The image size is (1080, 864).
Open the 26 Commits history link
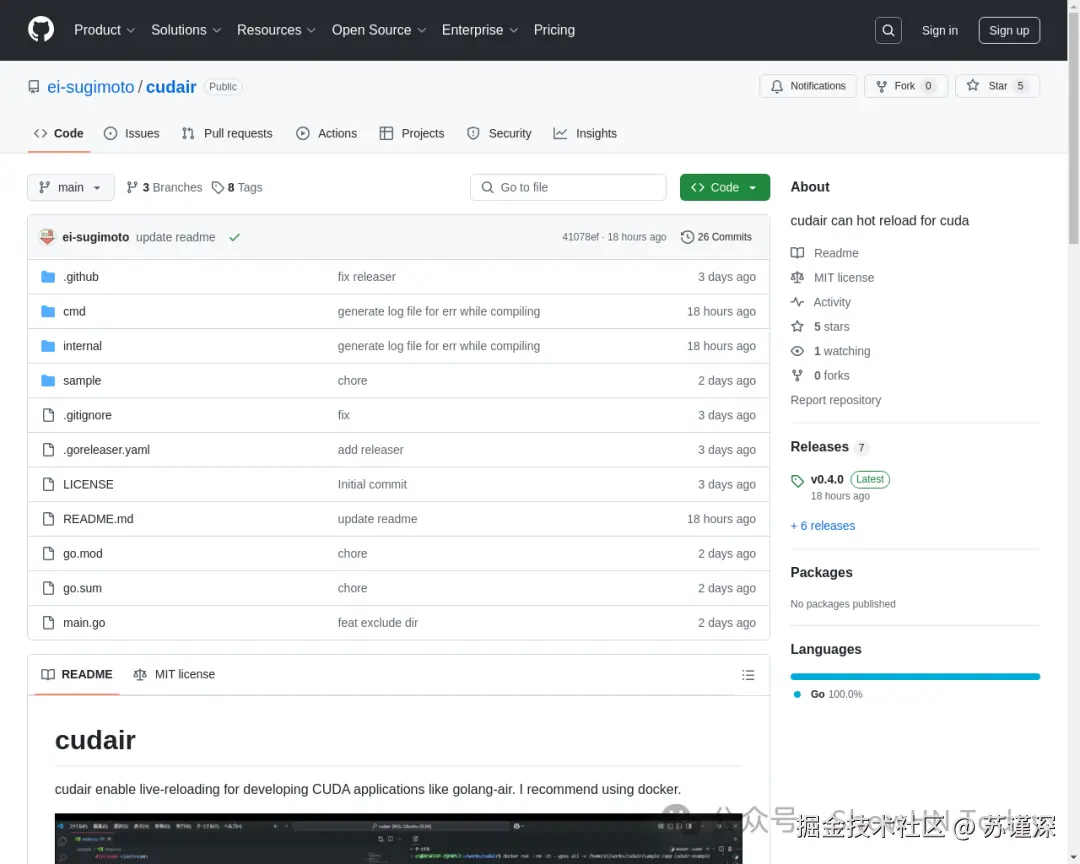[x=716, y=237]
